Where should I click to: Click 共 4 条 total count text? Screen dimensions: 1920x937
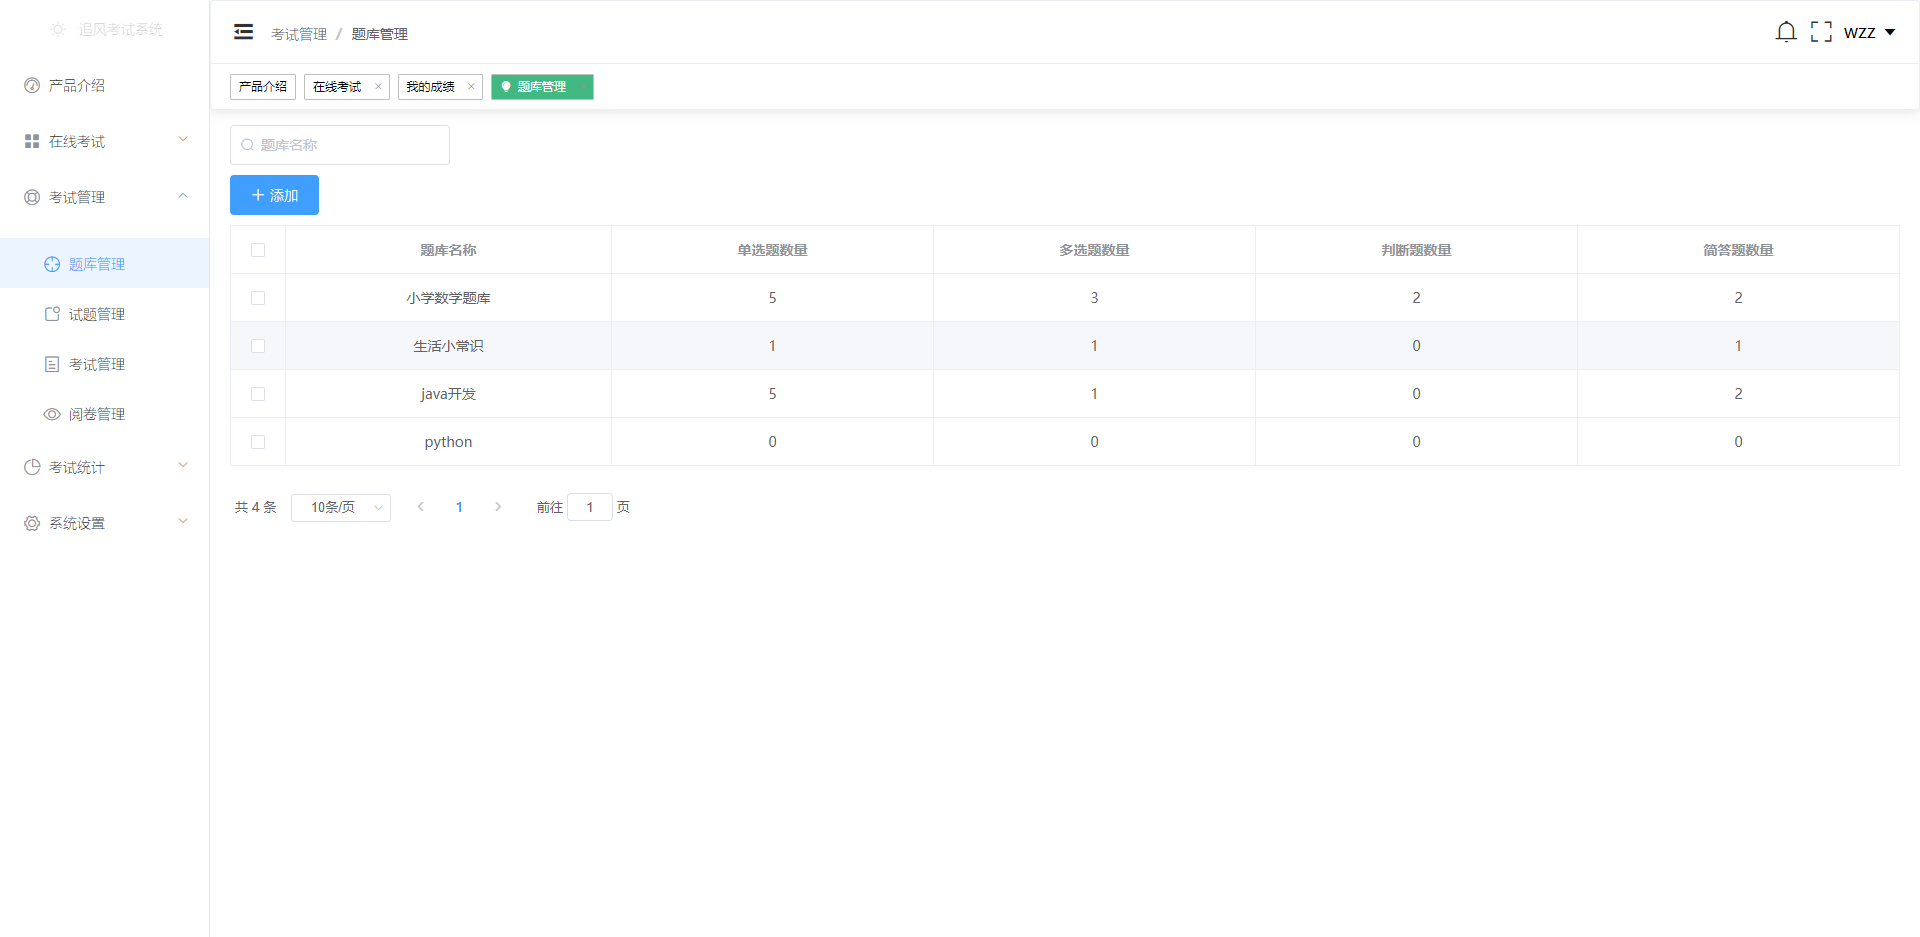(x=255, y=508)
